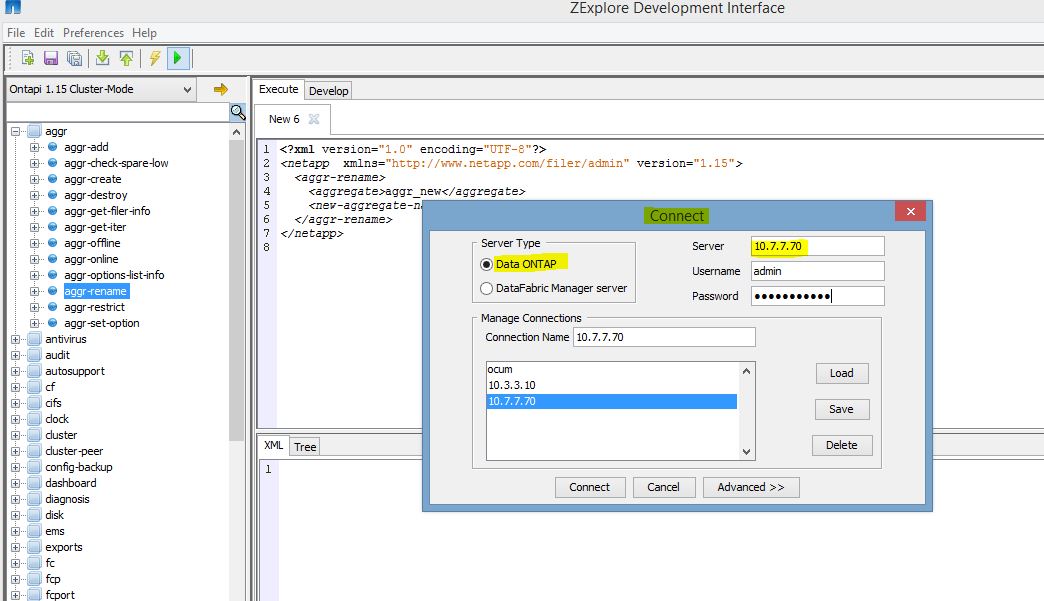1044x601 pixels.
Task: Click inside the Username input field
Action: click(815, 271)
